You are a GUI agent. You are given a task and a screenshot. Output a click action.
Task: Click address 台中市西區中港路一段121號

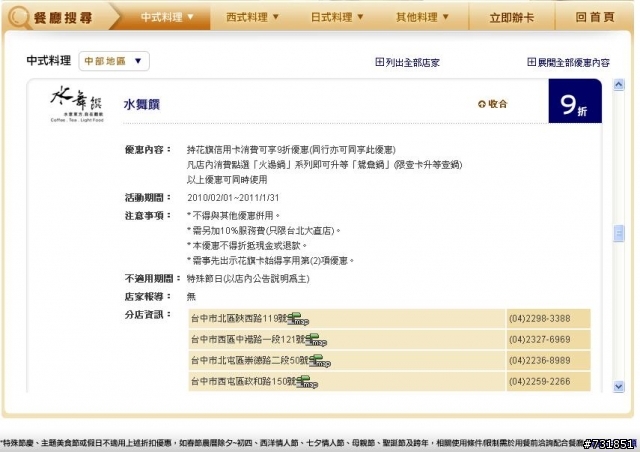[x=249, y=339]
